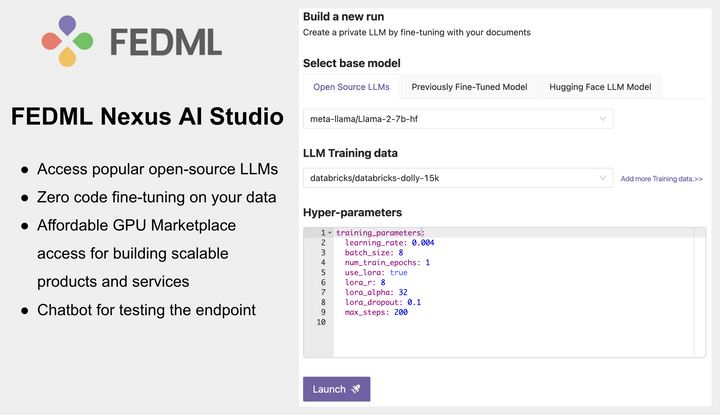Open the base model chevron arrow

[x=603, y=120]
